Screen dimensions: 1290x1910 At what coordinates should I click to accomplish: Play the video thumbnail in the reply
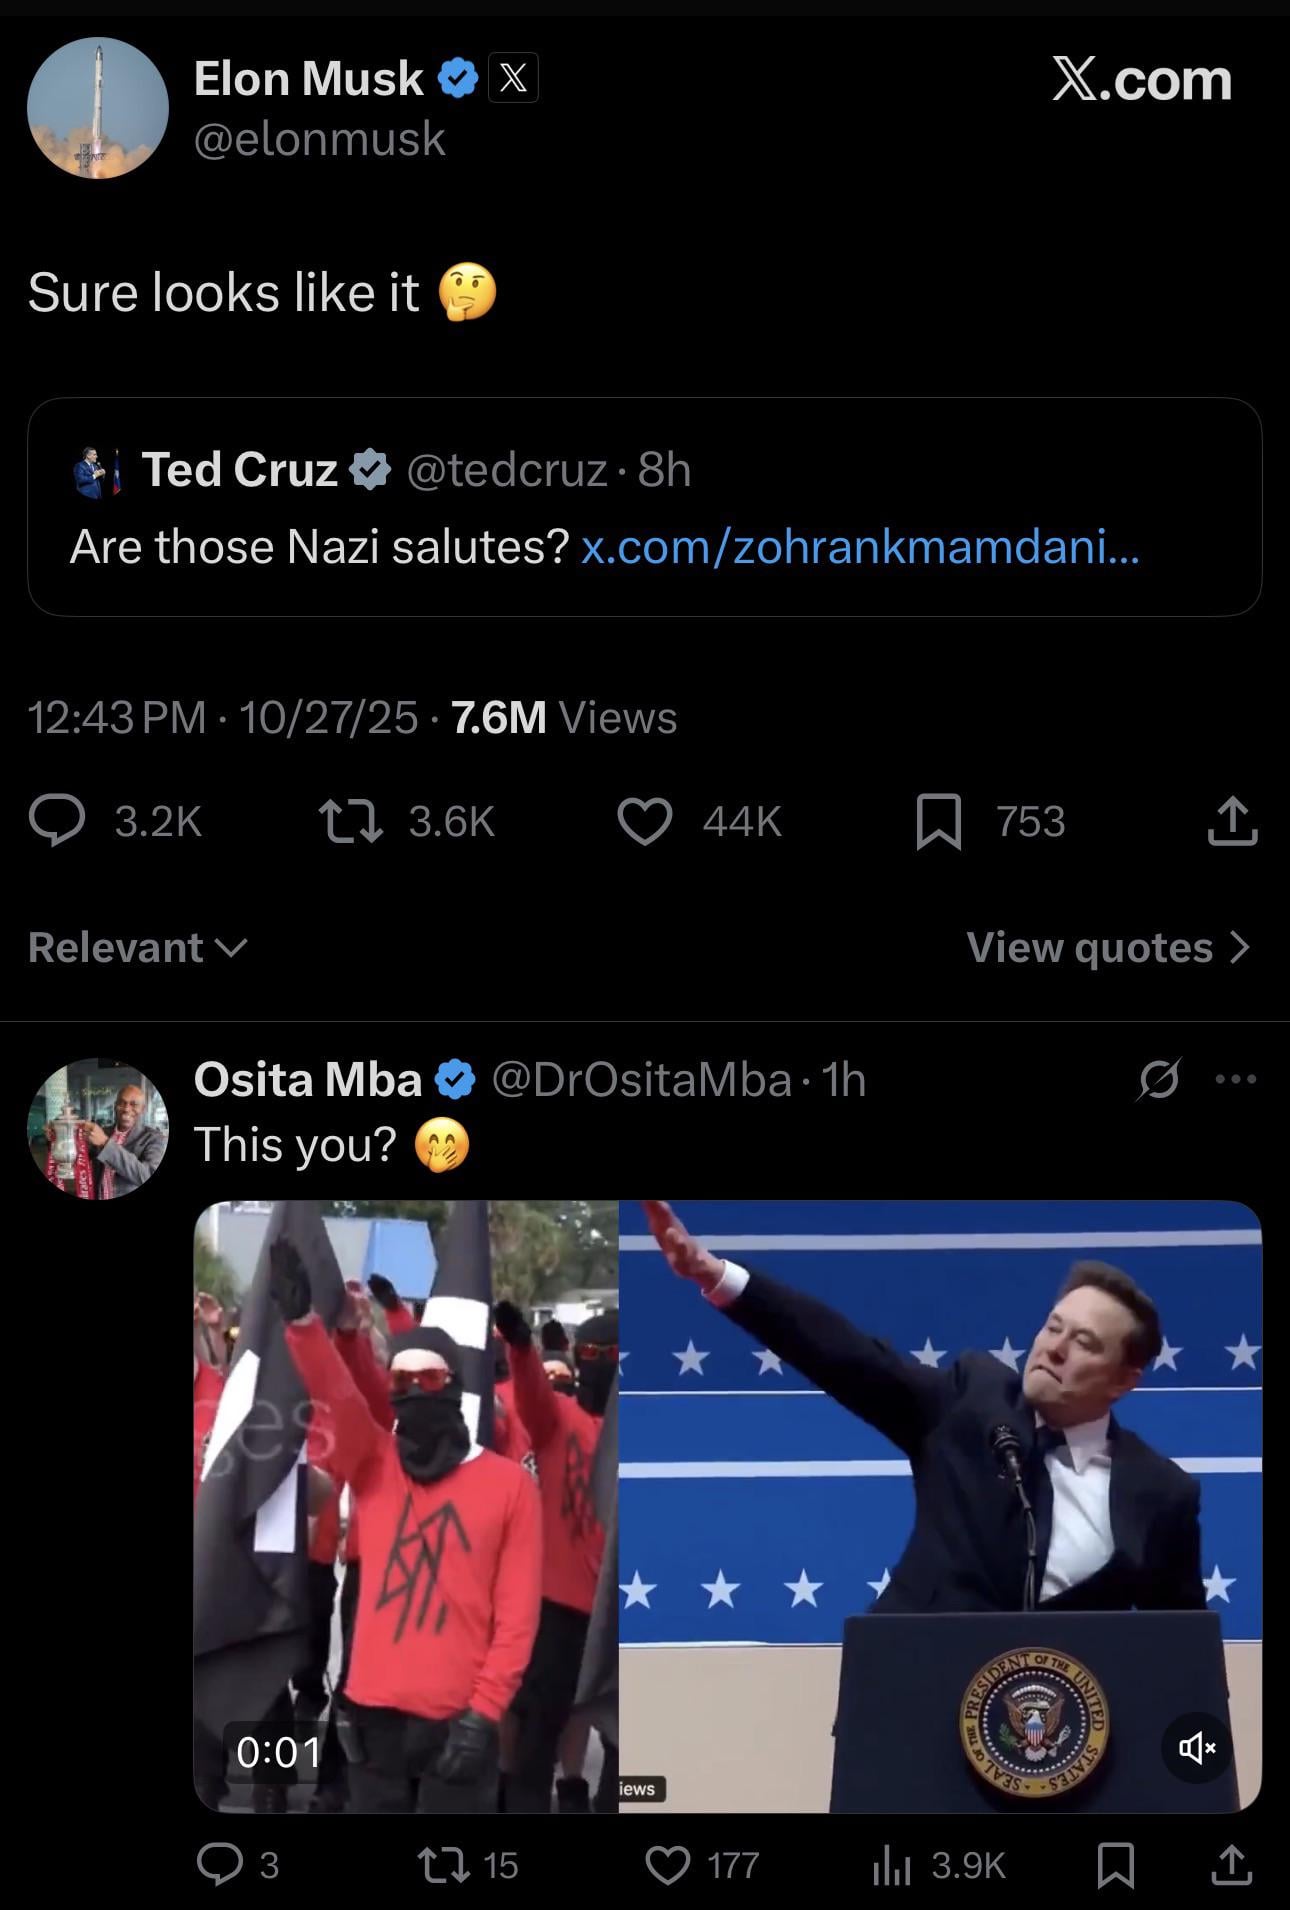tap(727, 1505)
